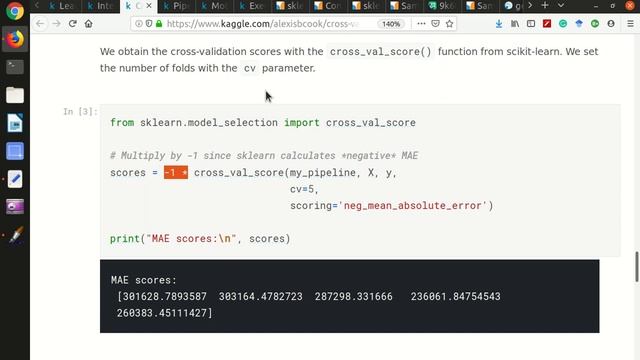Open Firefox from the dock

(15, 39)
